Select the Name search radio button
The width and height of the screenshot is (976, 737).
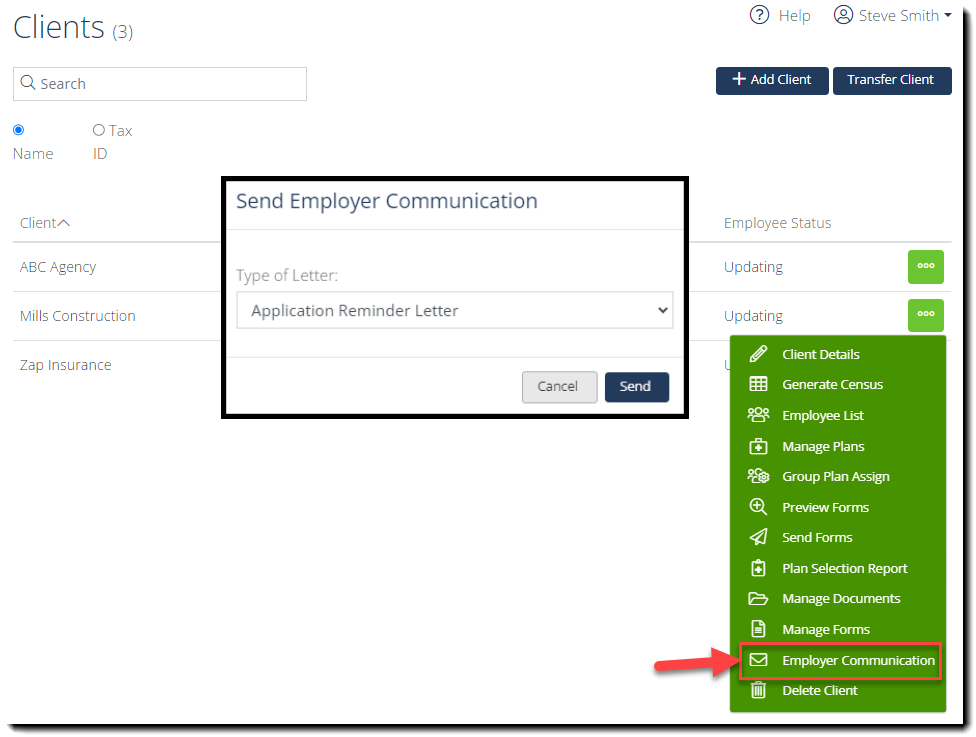[x=19, y=130]
